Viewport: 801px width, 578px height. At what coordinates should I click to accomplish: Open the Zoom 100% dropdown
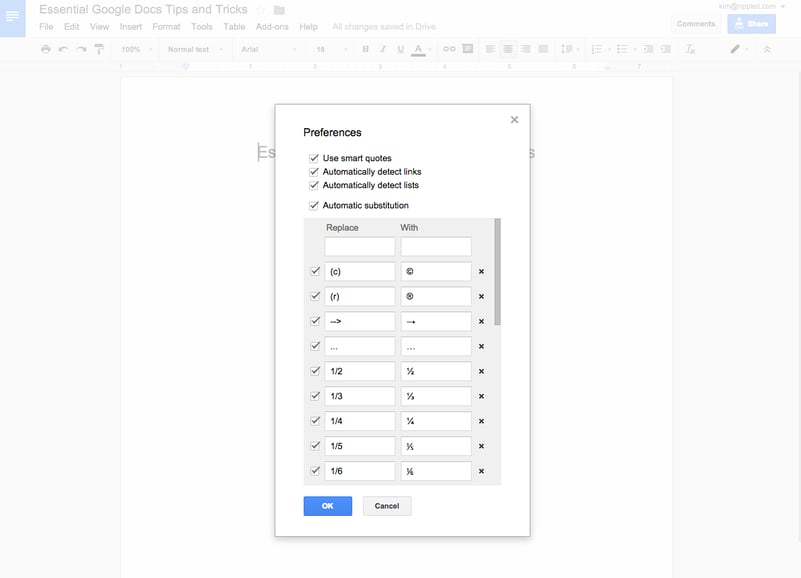(137, 50)
